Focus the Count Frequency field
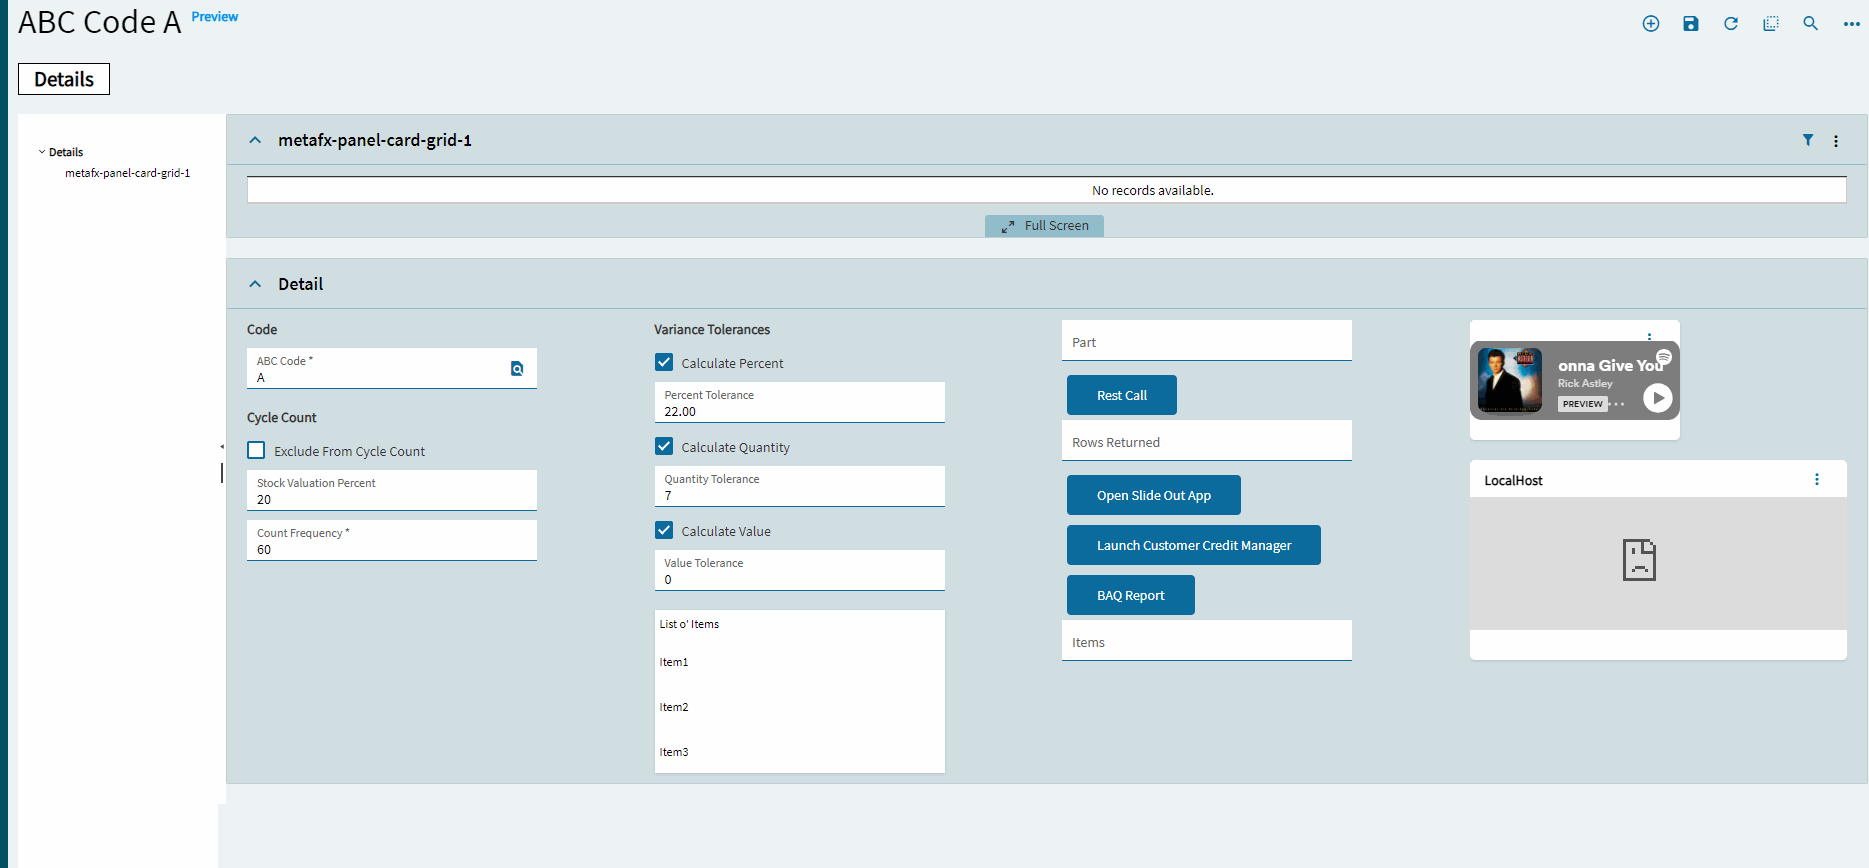 392,541
